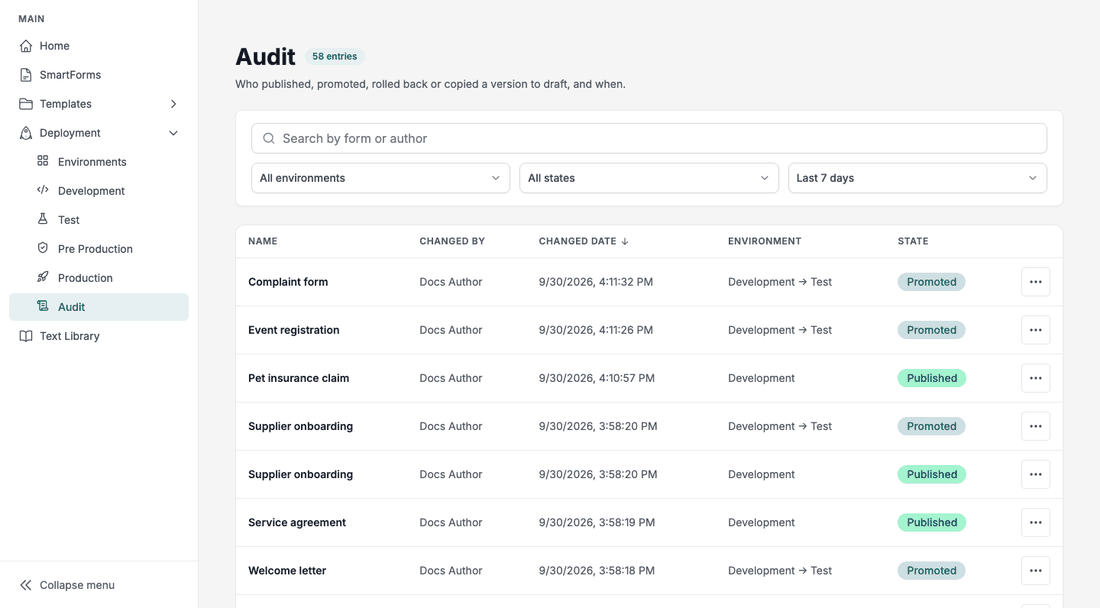
Task: Click the Collapse menu button
Action: click(99, 585)
